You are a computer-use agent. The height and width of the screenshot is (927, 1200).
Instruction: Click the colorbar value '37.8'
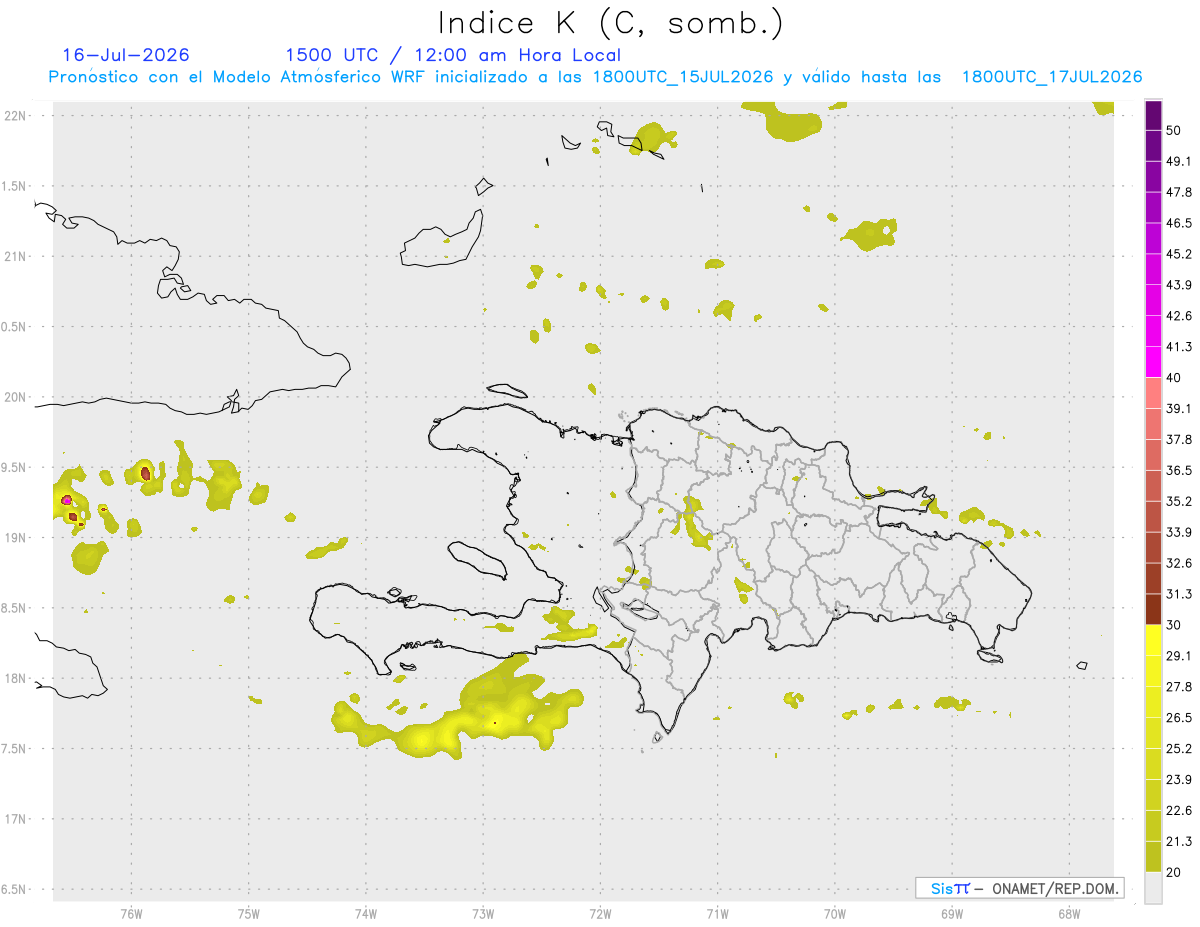[x=1179, y=440]
